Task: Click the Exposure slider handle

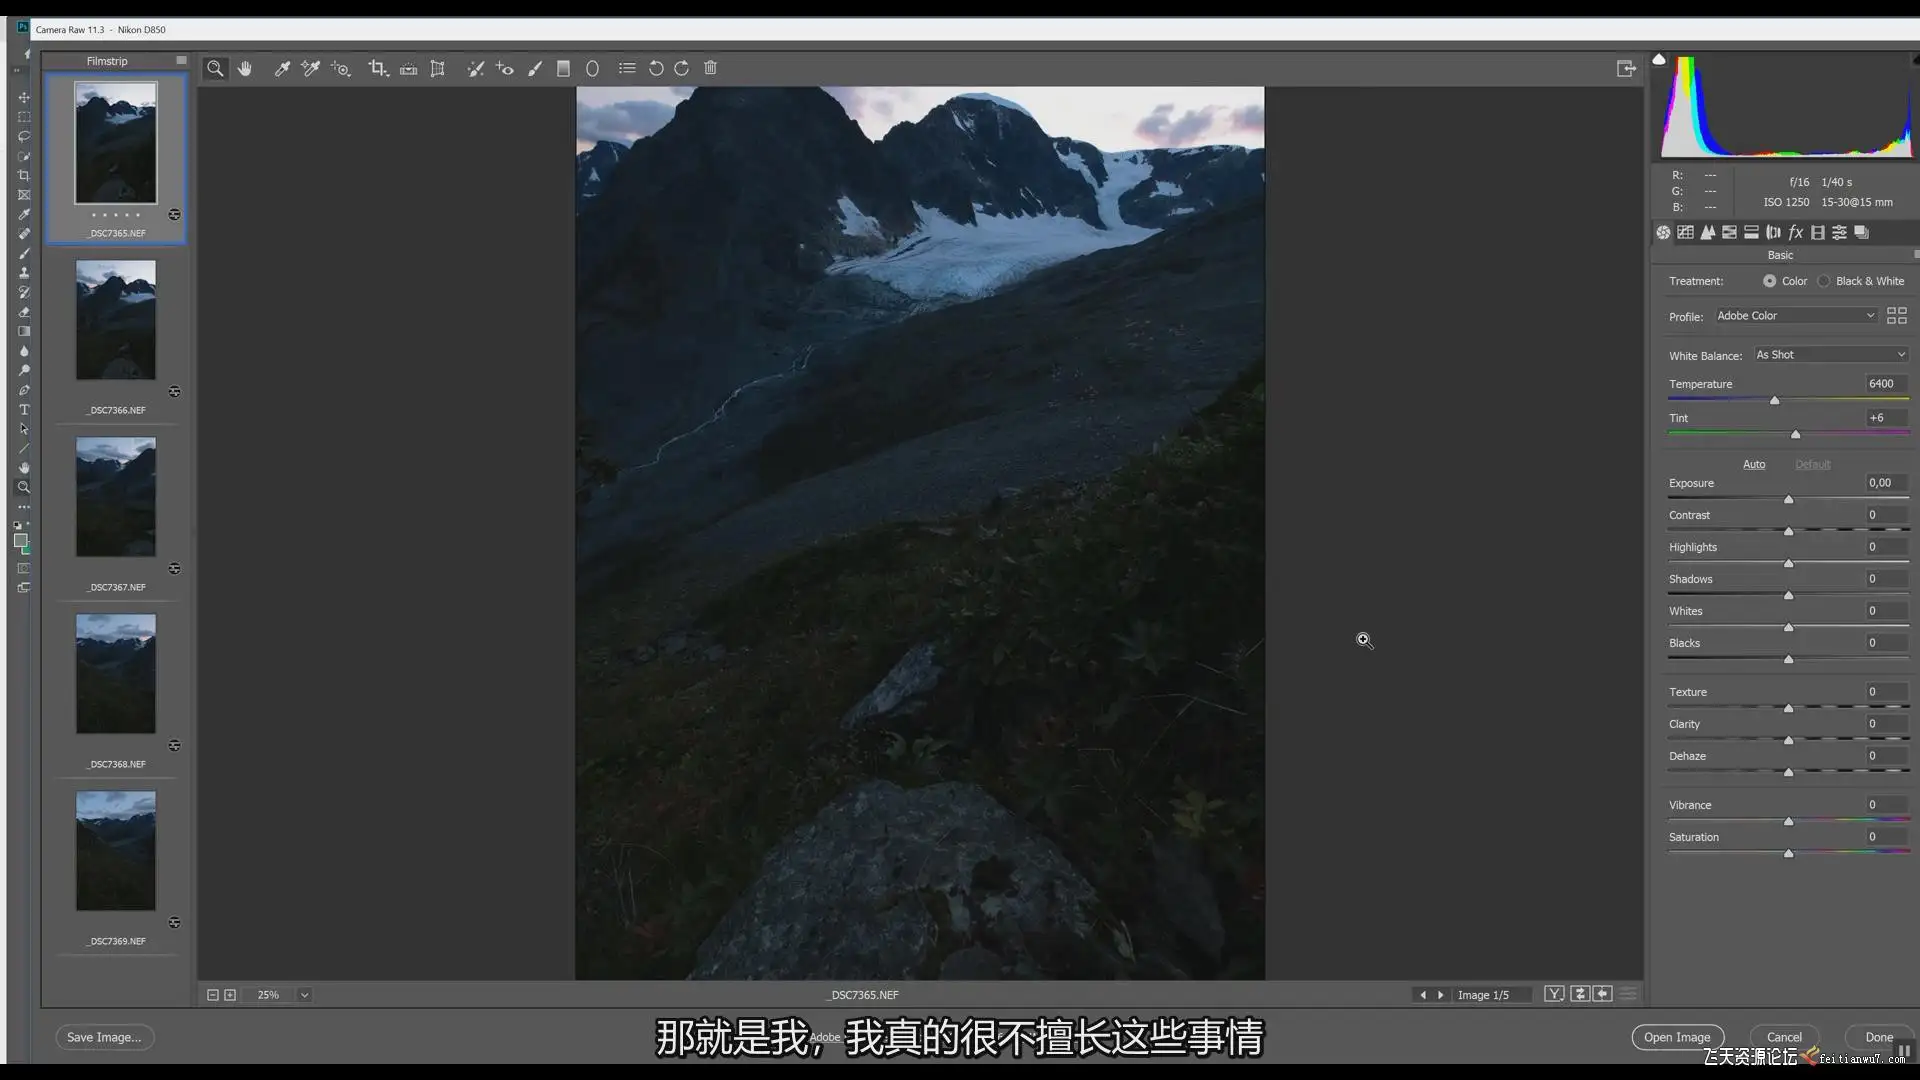Action: [1789, 499]
